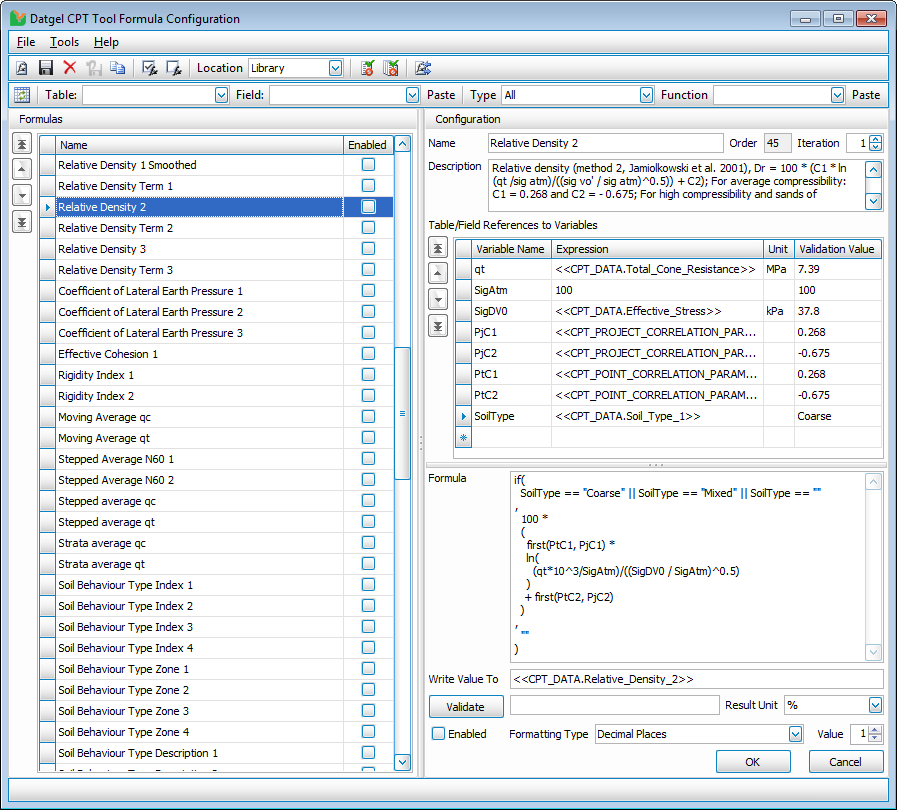Toggle Enabled checkbox for Rigidity Index 1

pyautogui.click(x=368, y=375)
